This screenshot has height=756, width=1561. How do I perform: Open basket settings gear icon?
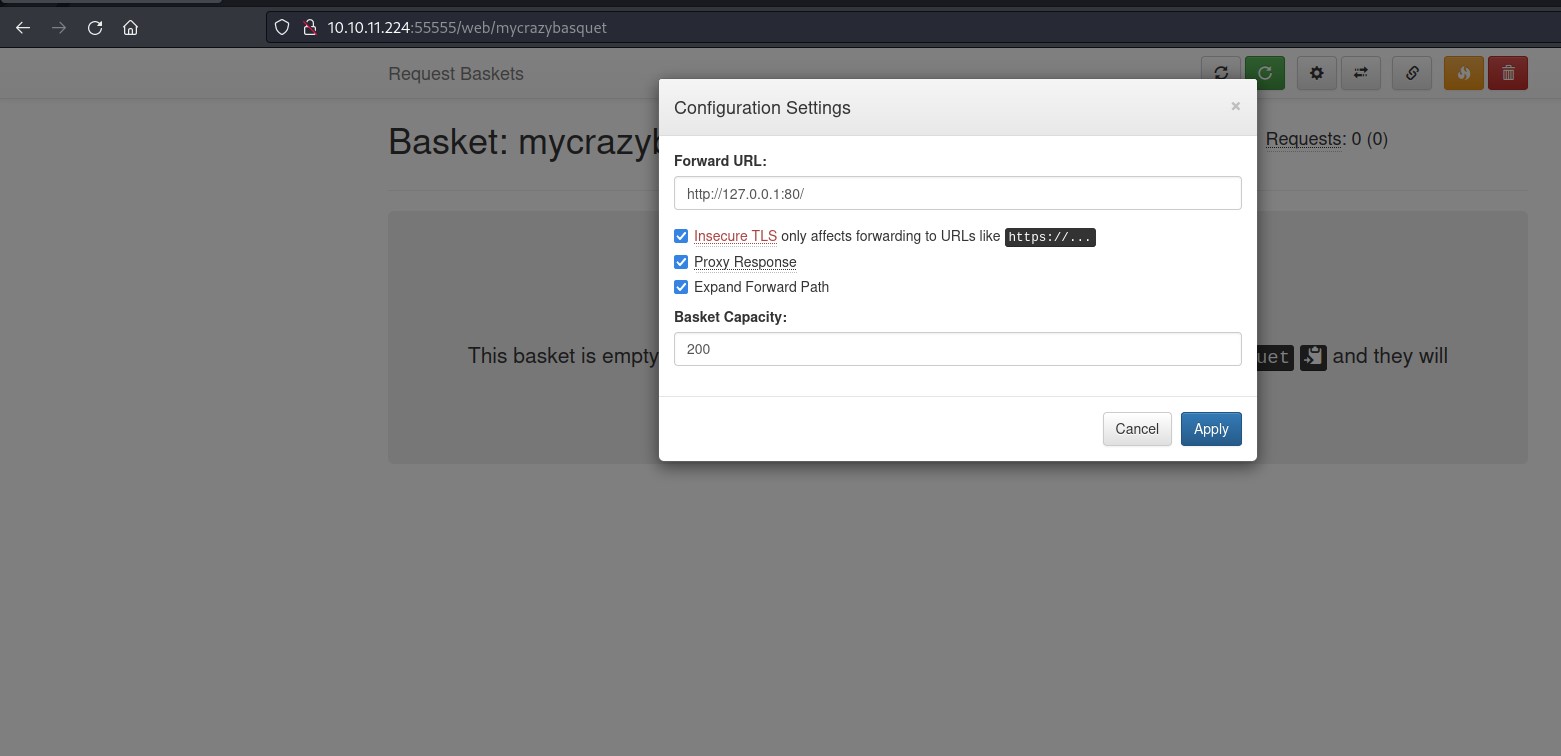[x=1317, y=73]
